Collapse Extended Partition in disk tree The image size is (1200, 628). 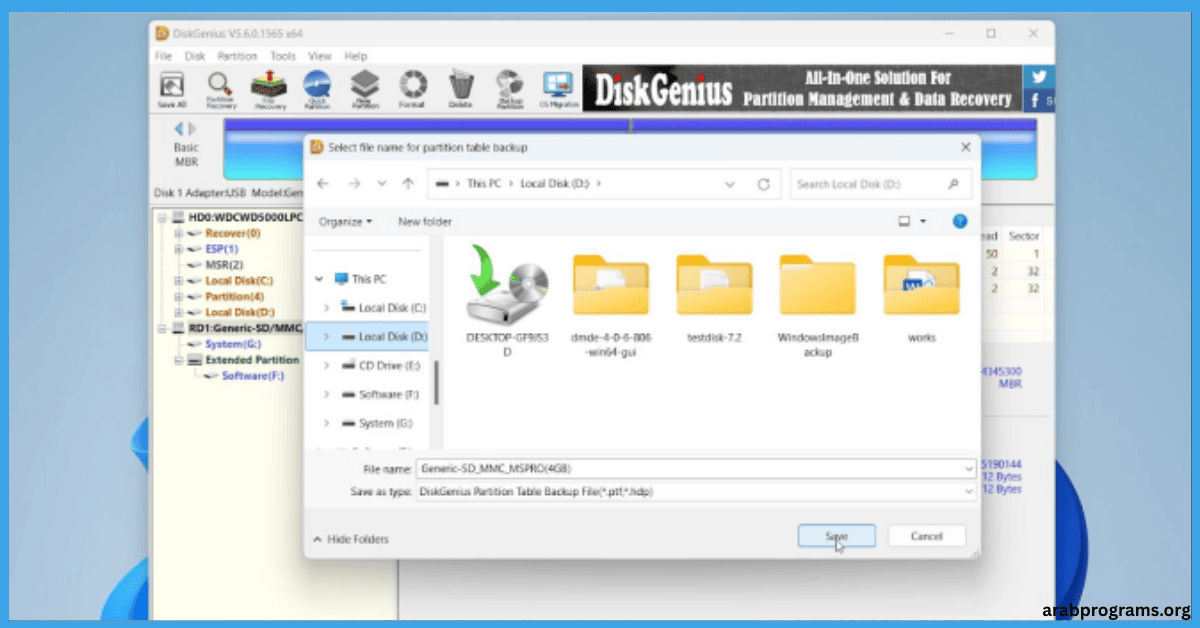[x=179, y=360]
